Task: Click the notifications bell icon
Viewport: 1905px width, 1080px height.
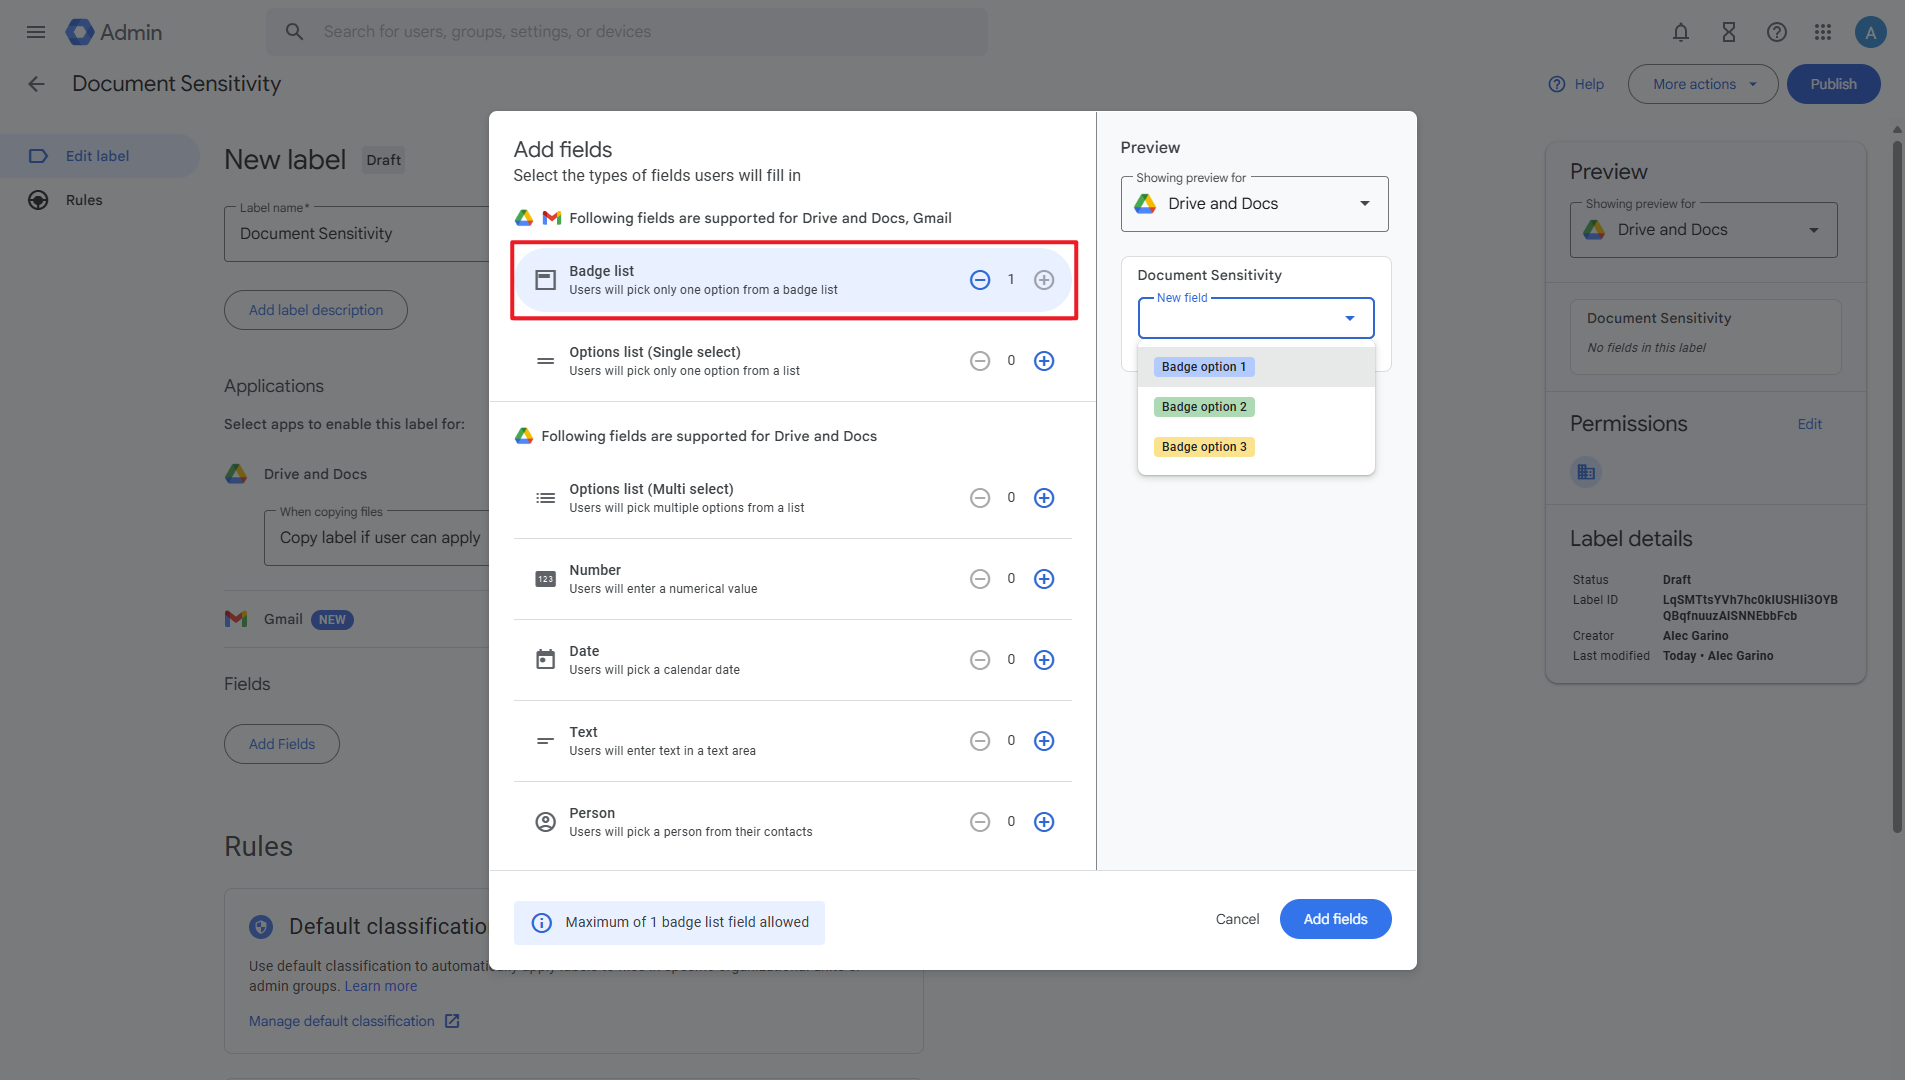Action: click(1681, 32)
